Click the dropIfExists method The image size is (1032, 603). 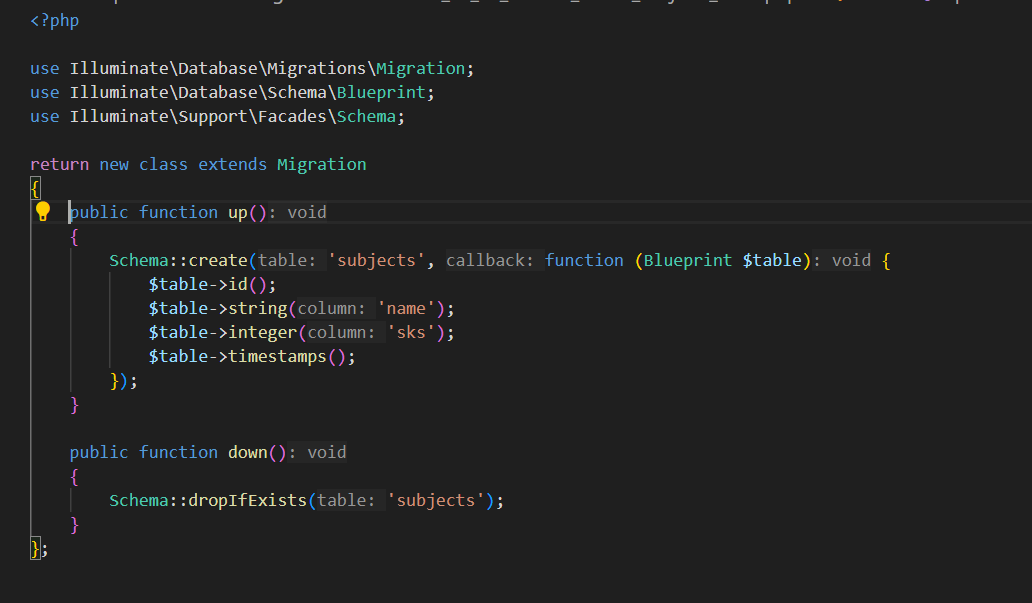[x=247, y=500]
